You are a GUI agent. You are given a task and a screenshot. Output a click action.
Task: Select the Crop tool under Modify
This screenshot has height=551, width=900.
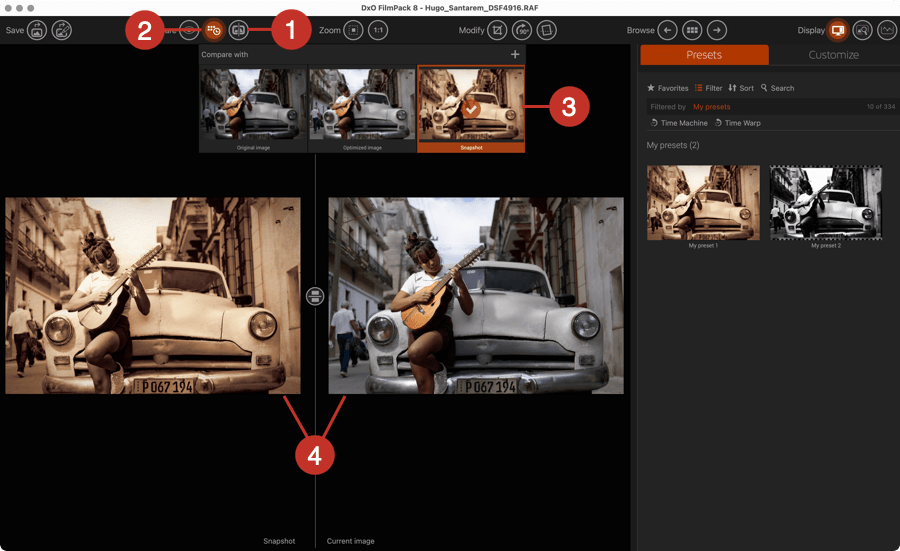click(497, 31)
